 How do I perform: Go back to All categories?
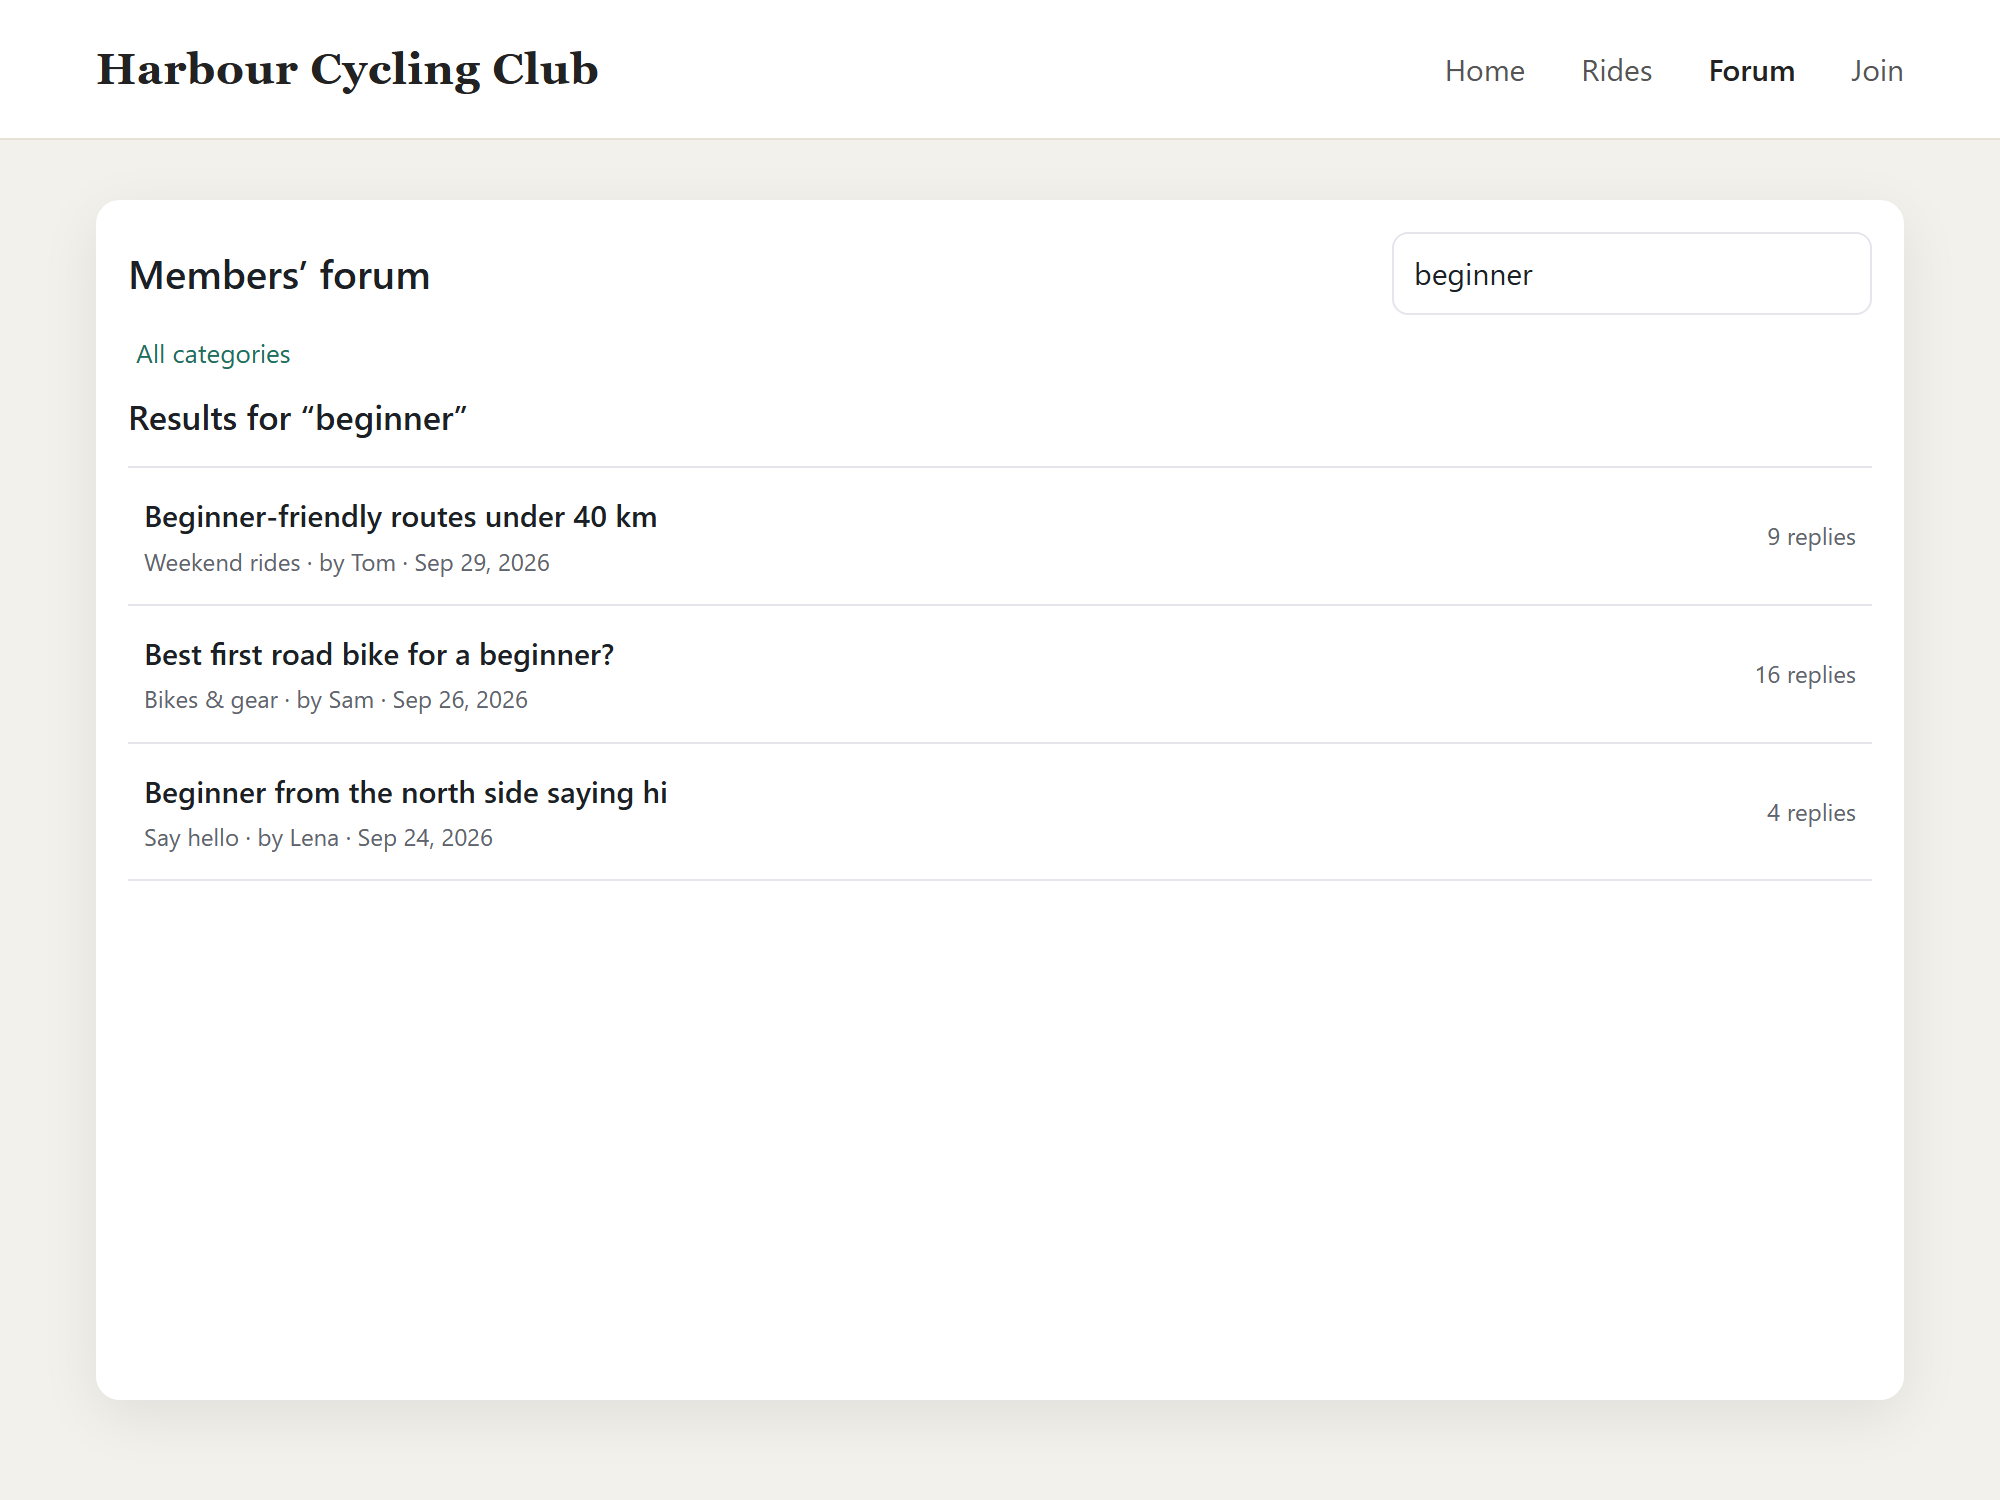213,354
